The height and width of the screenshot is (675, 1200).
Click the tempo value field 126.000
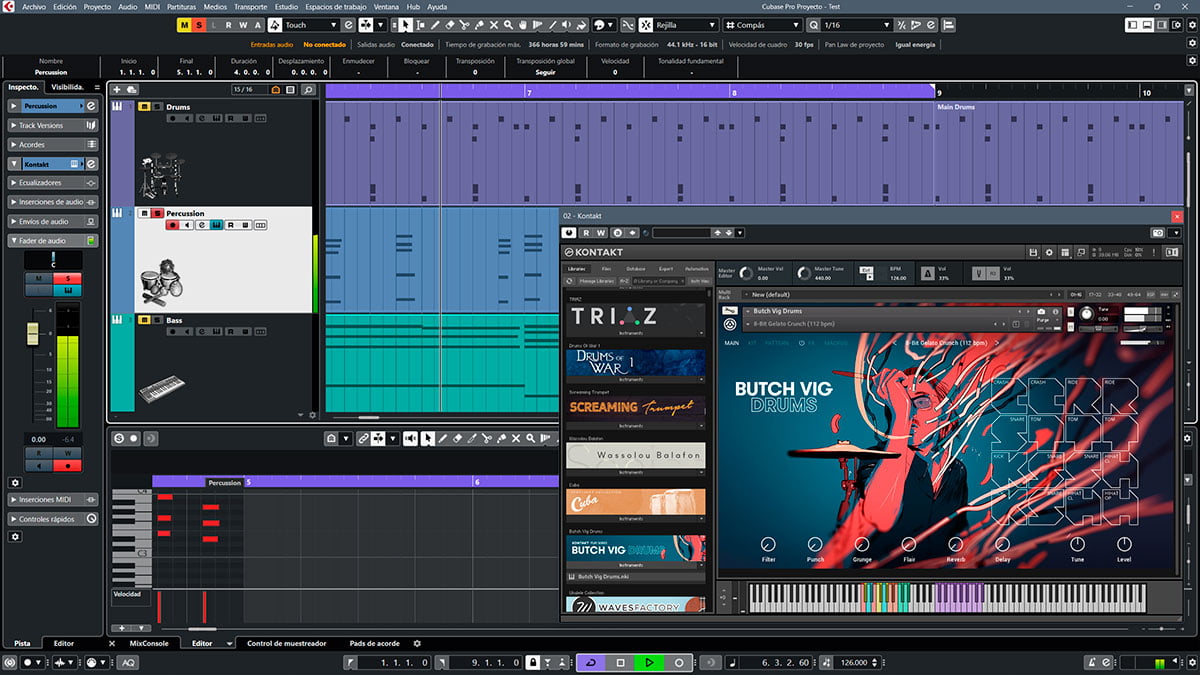coord(853,662)
